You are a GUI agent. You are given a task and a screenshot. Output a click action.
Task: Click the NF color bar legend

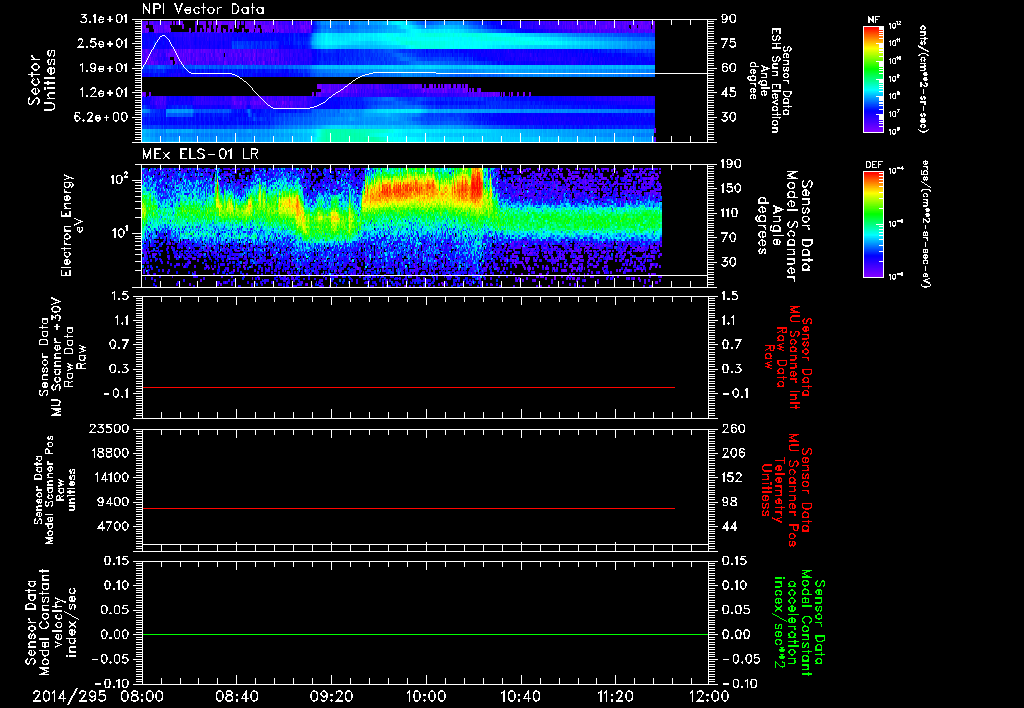pyautogui.click(x=873, y=79)
